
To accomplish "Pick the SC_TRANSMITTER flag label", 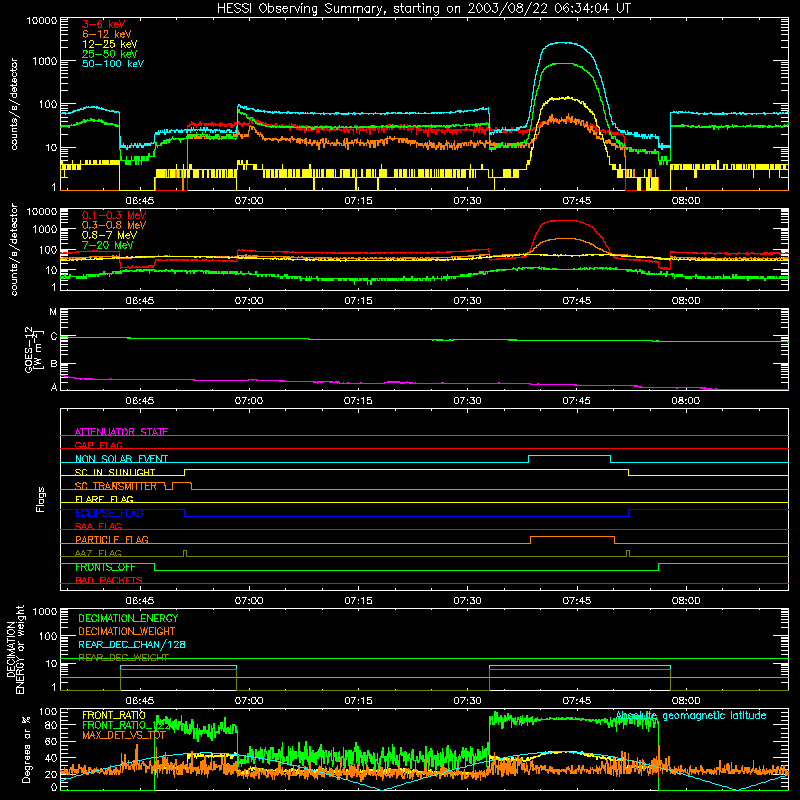I will pyautogui.click(x=116, y=486).
